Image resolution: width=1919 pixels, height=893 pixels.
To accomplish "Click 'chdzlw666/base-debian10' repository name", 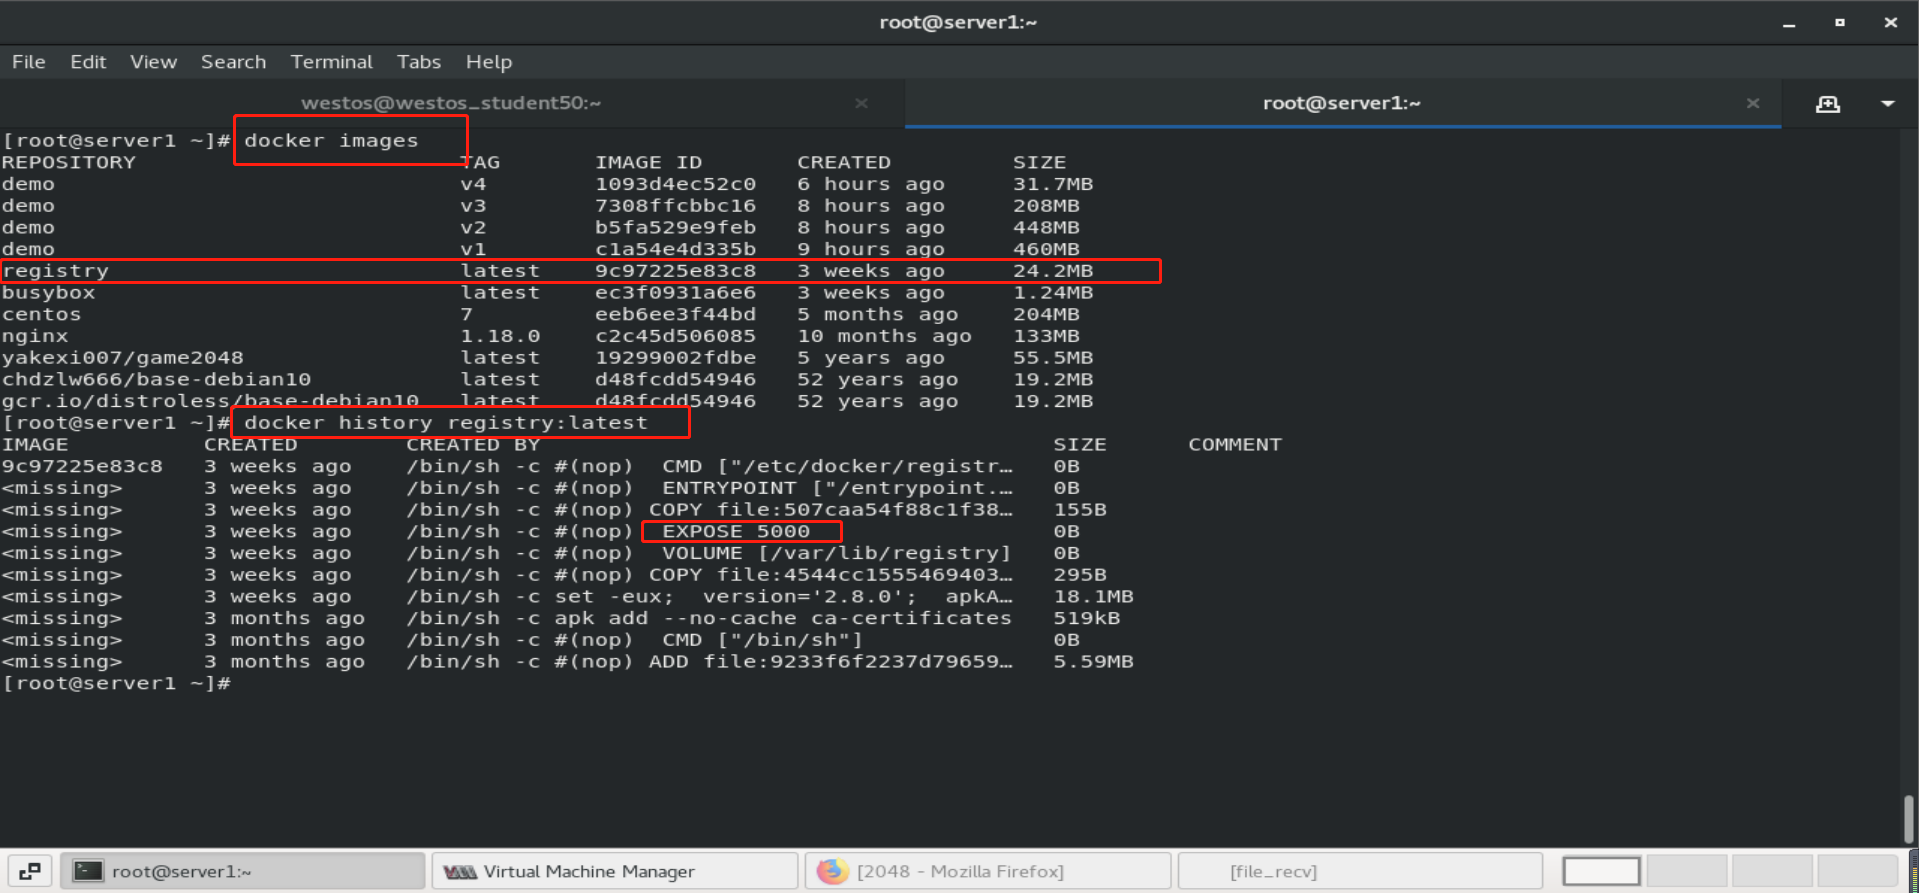I will 156,380.
